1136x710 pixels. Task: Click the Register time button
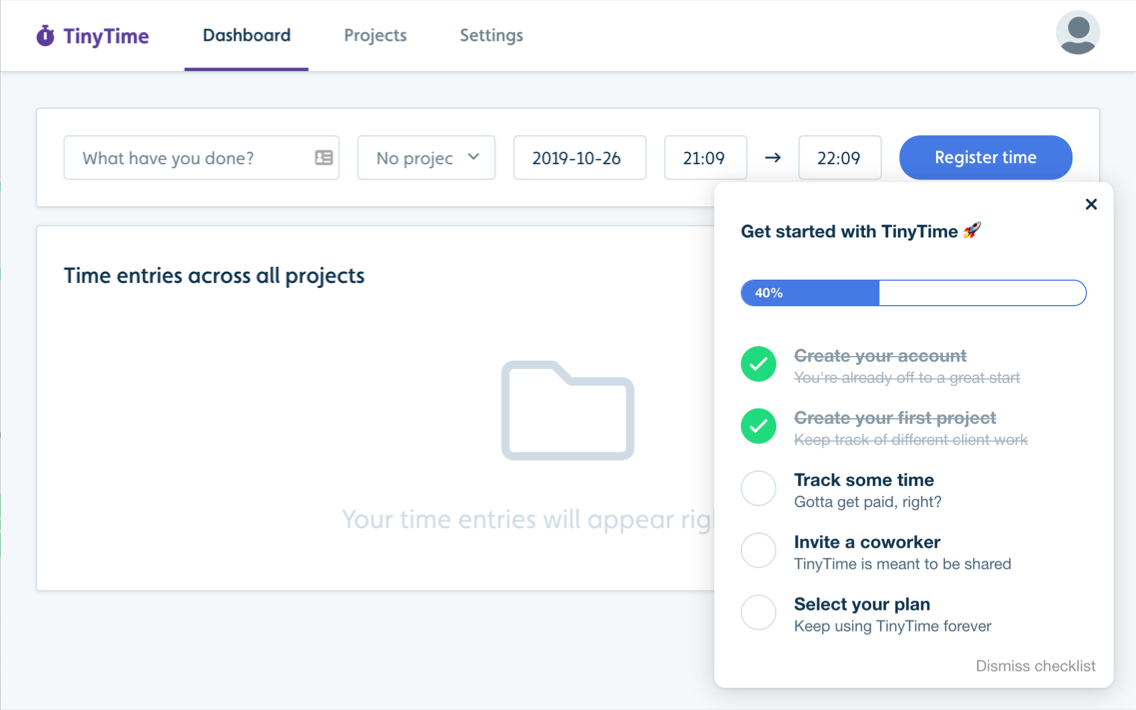[x=985, y=157]
